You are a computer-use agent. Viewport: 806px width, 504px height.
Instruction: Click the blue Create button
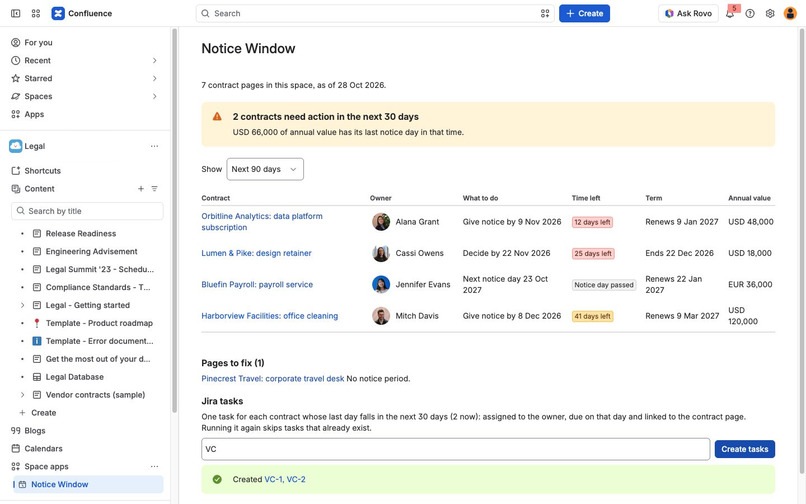[x=584, y=13]
